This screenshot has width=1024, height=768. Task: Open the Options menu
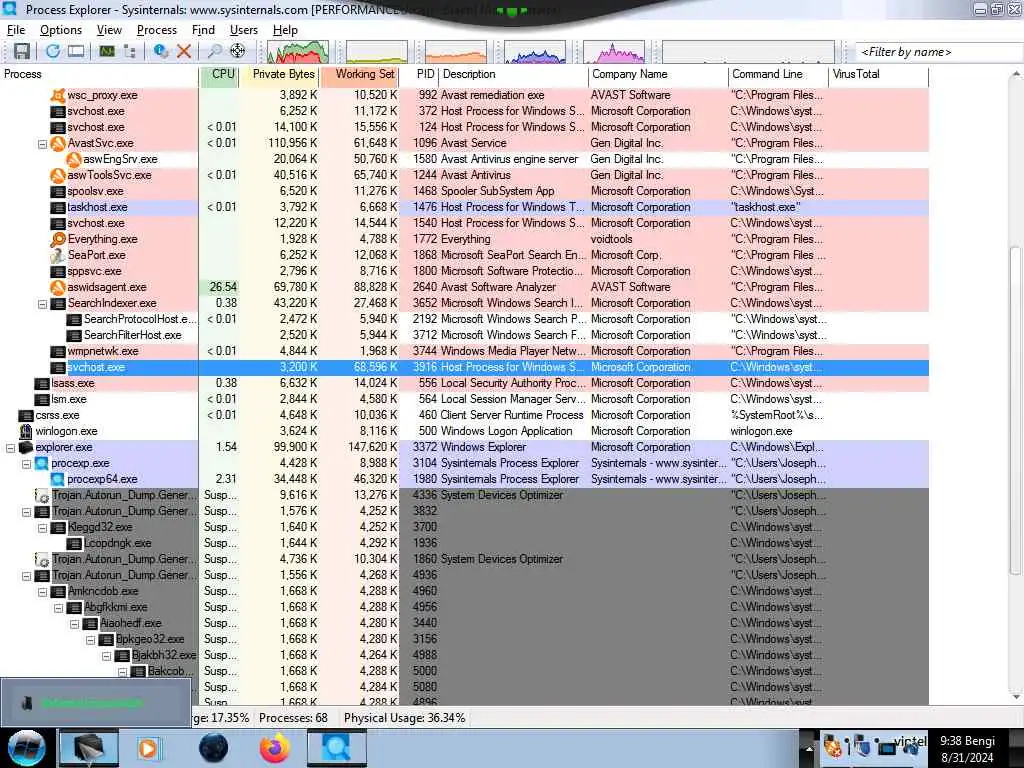pyautogui.click(x=61, y=30)
